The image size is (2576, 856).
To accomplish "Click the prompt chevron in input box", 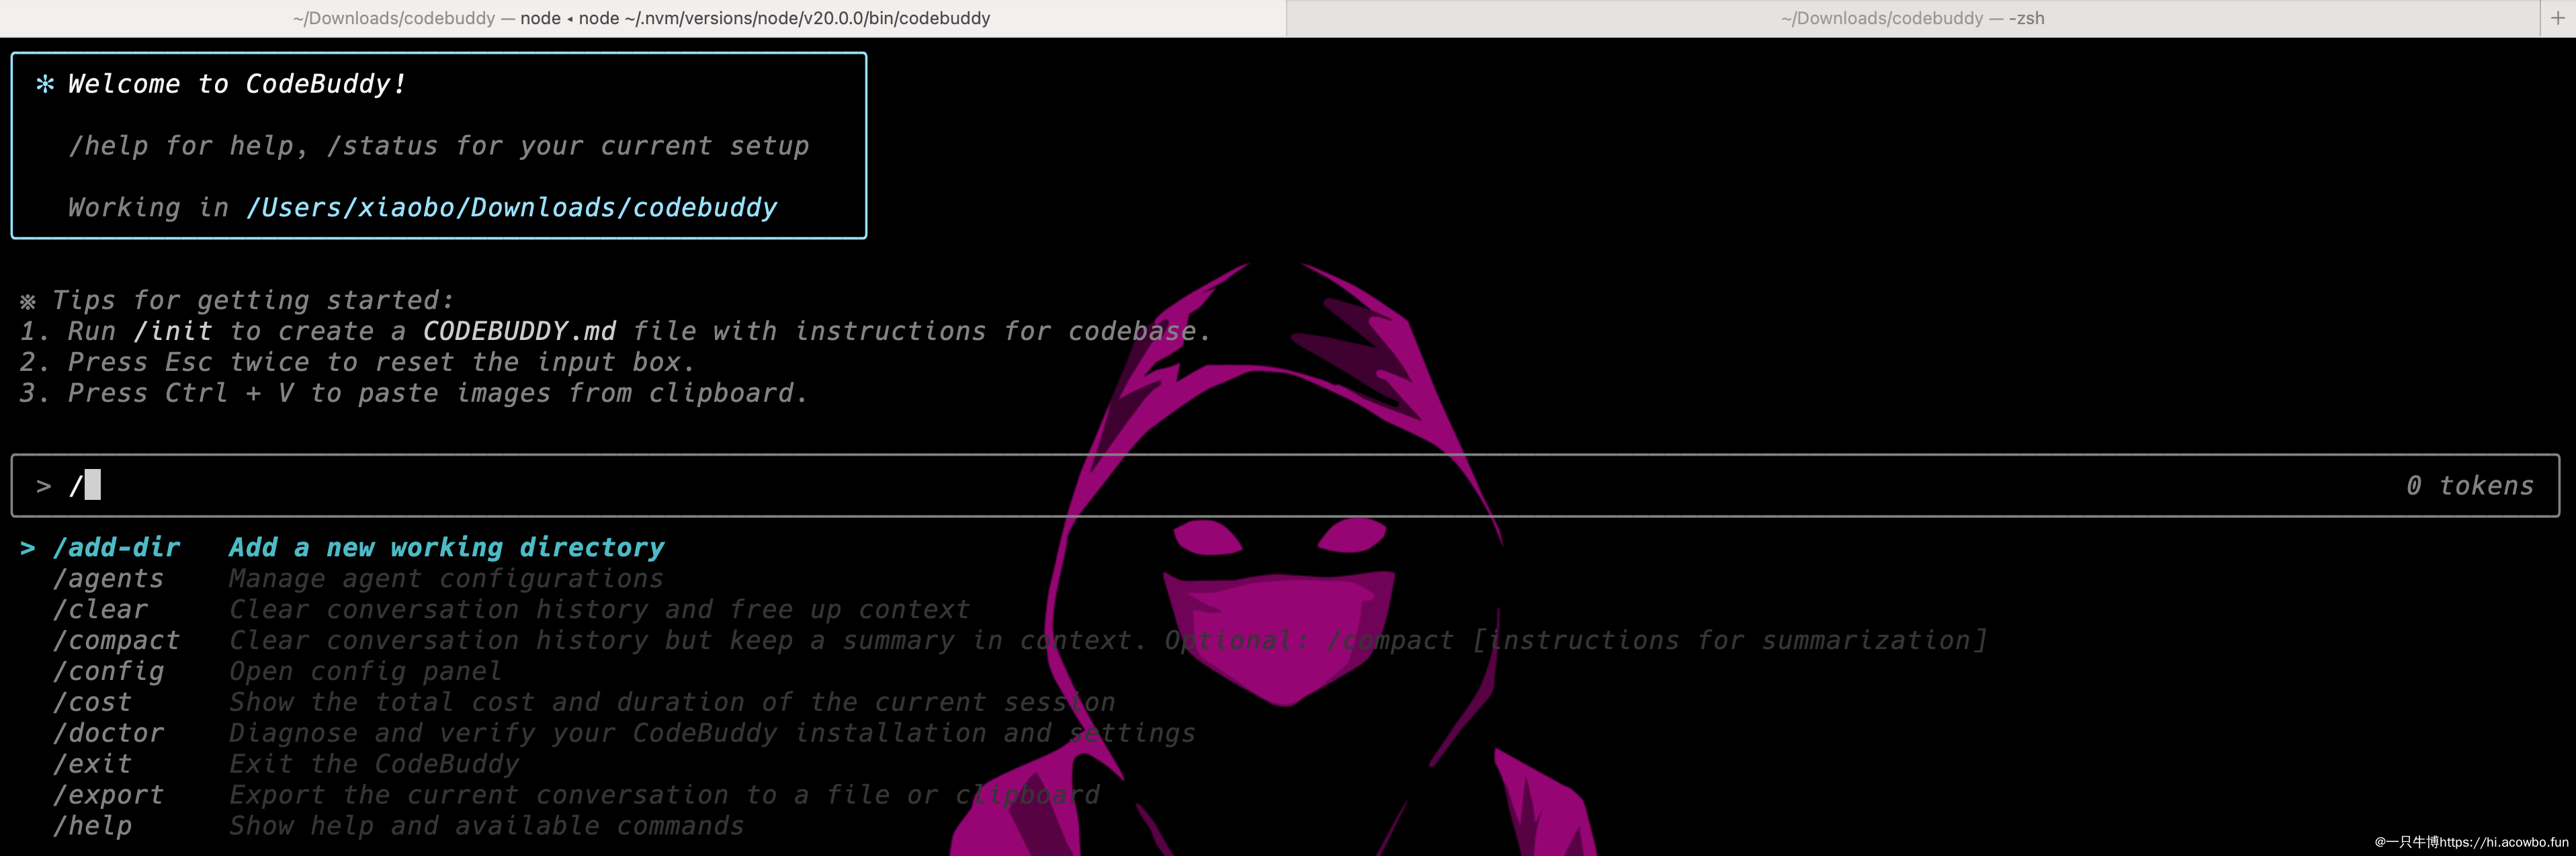I will 44,487.
